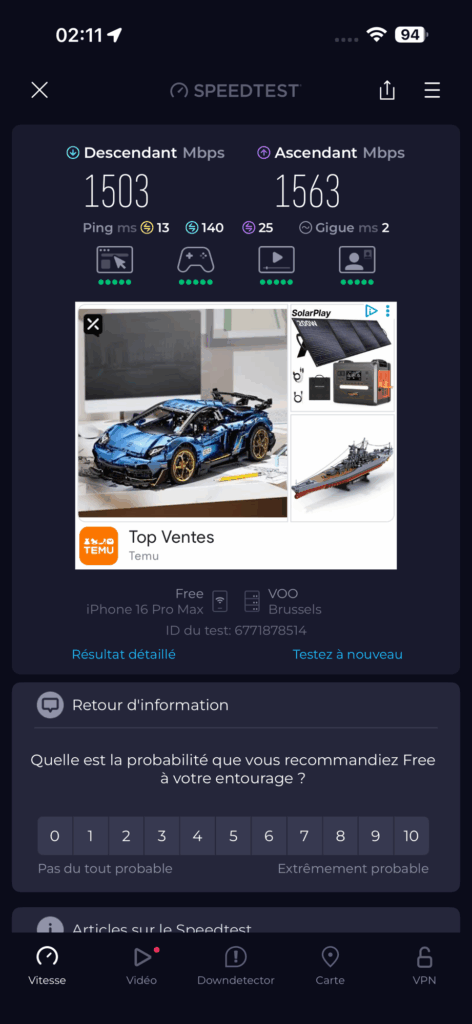Open the VPN tab
This screenshot has height=1024, width=472.
424,966
